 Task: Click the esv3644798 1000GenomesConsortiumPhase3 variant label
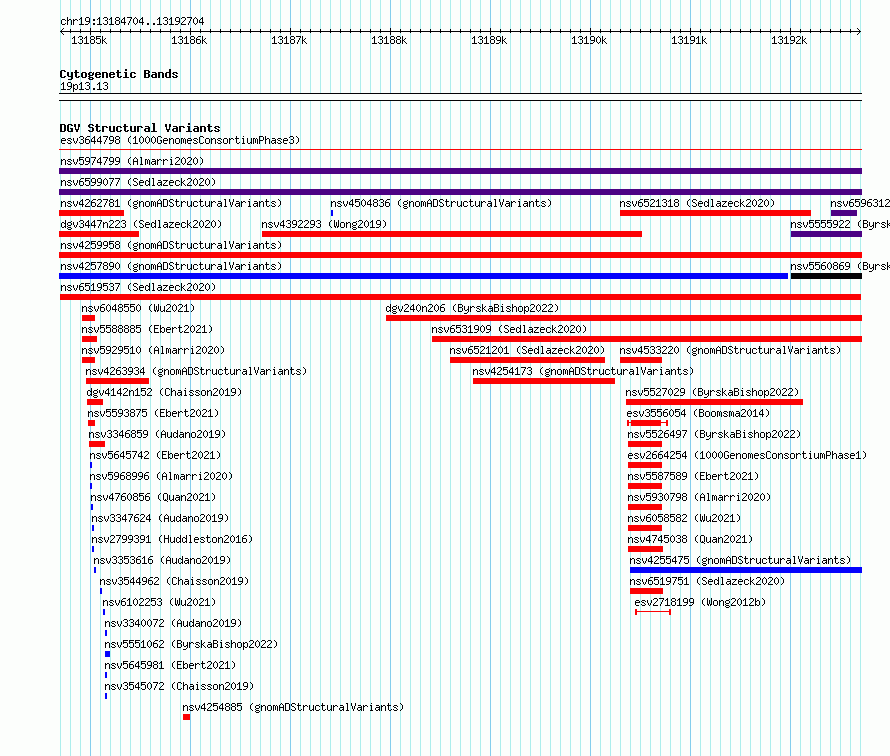pos(180,140)
